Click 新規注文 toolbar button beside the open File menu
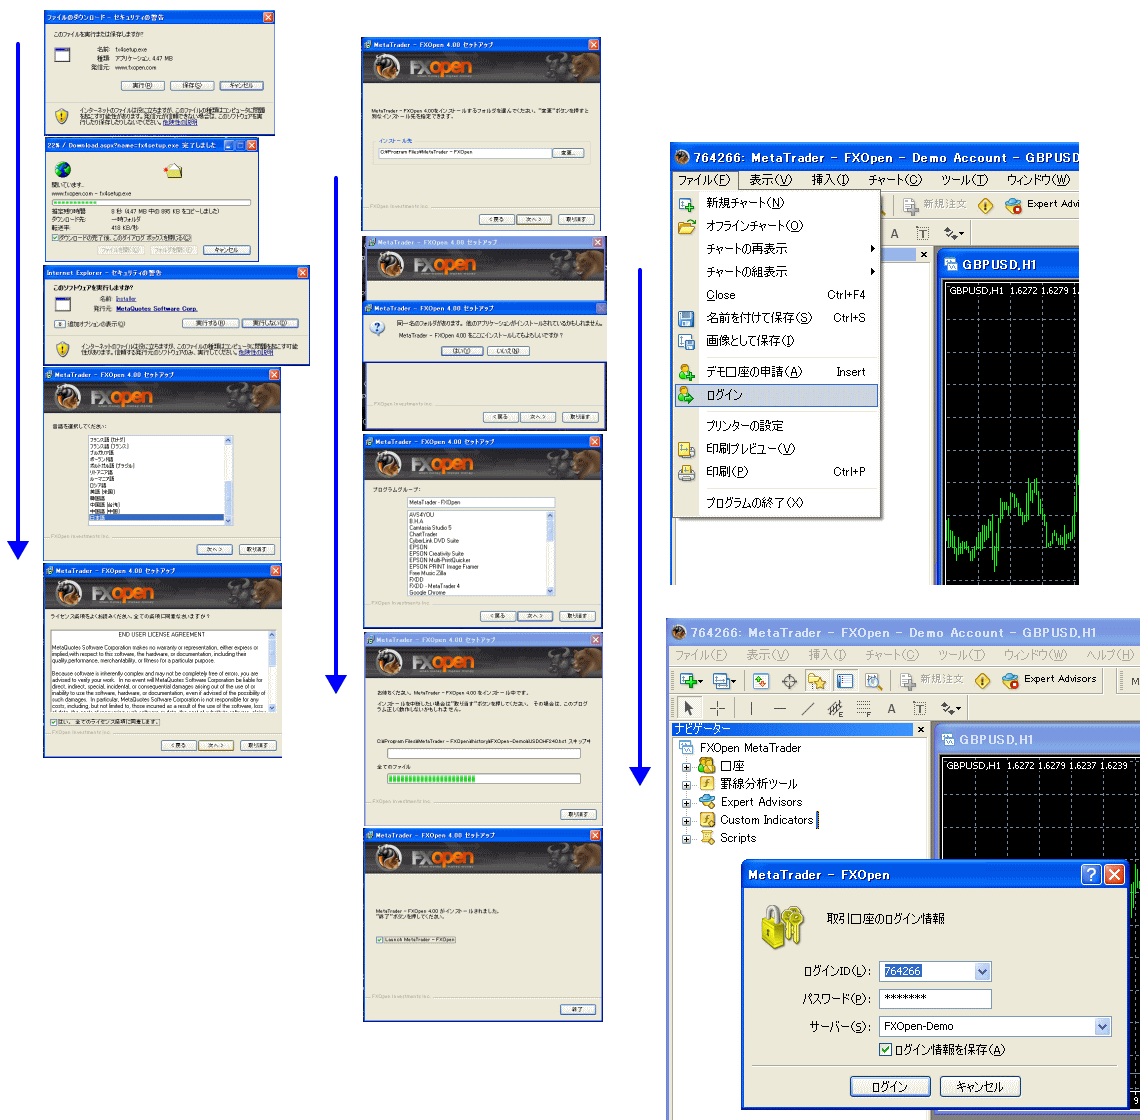1142x1120 pixels. click(x=934, y=205)
